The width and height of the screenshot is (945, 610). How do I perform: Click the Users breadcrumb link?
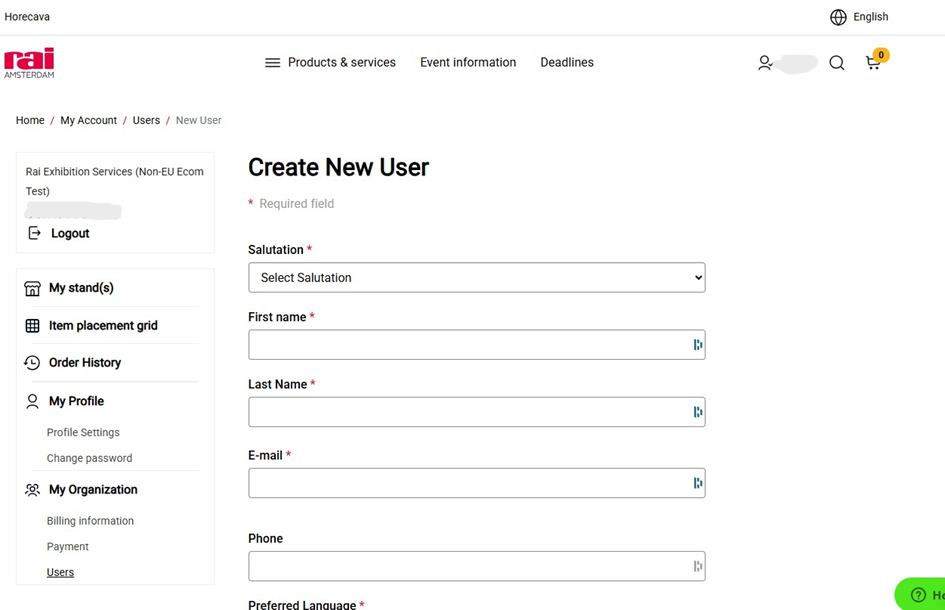[146, 121]
